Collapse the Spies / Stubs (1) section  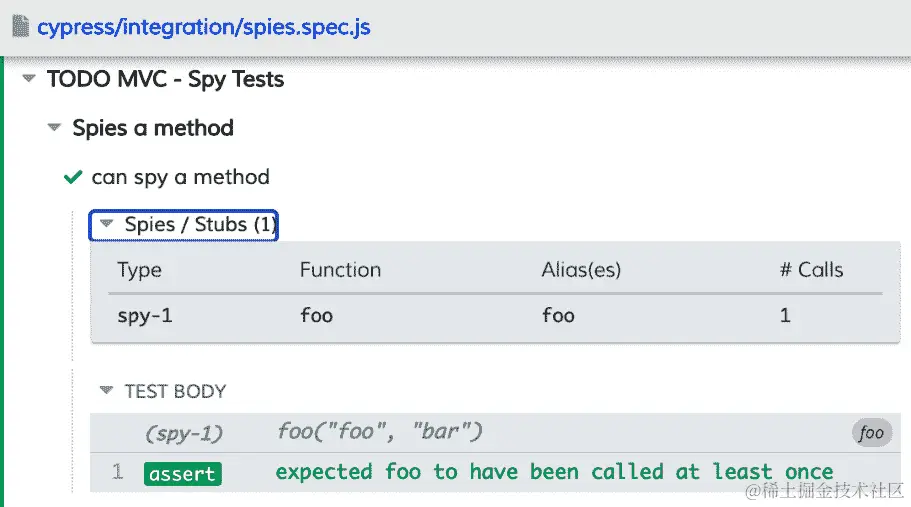pos(107,225)
